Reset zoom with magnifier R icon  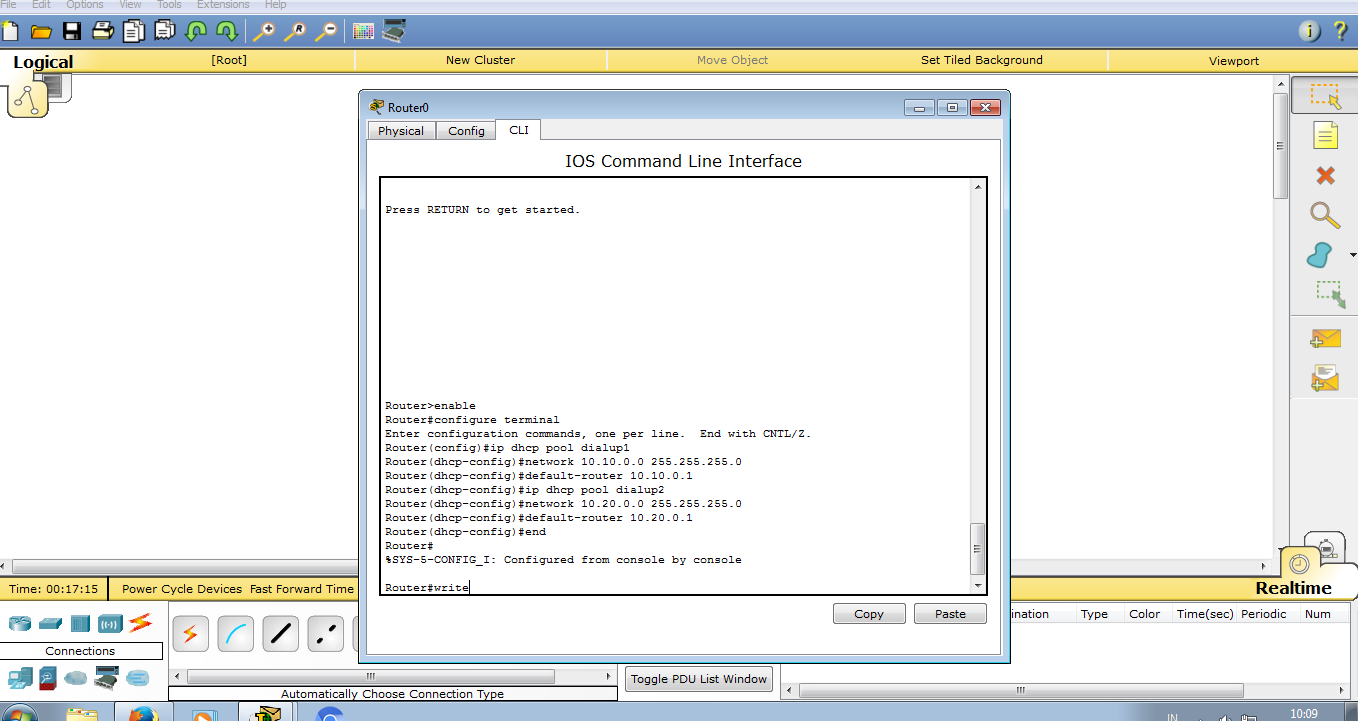[295, 31]
